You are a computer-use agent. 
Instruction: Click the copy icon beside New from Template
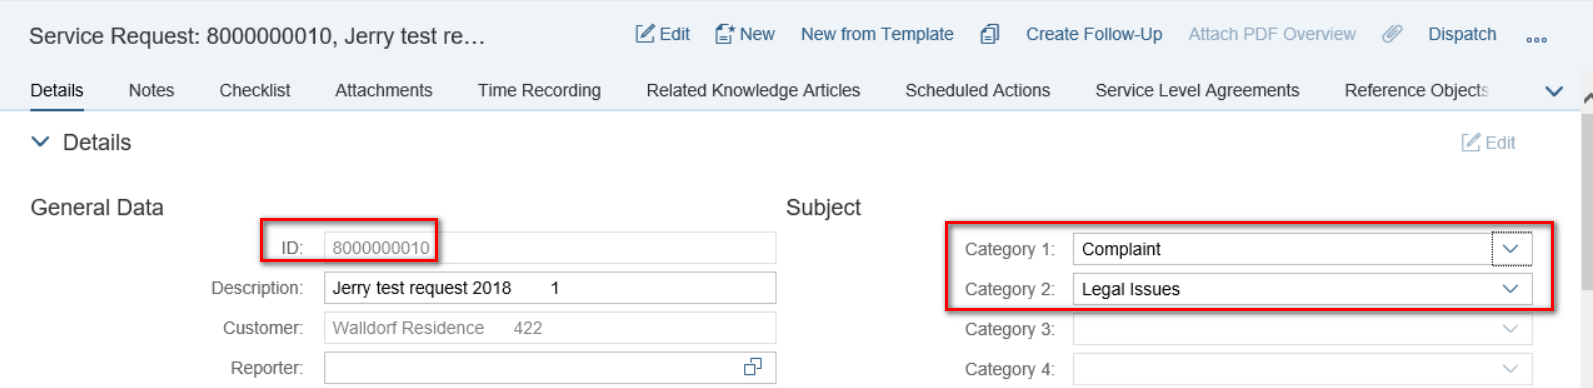click(989, 34)
